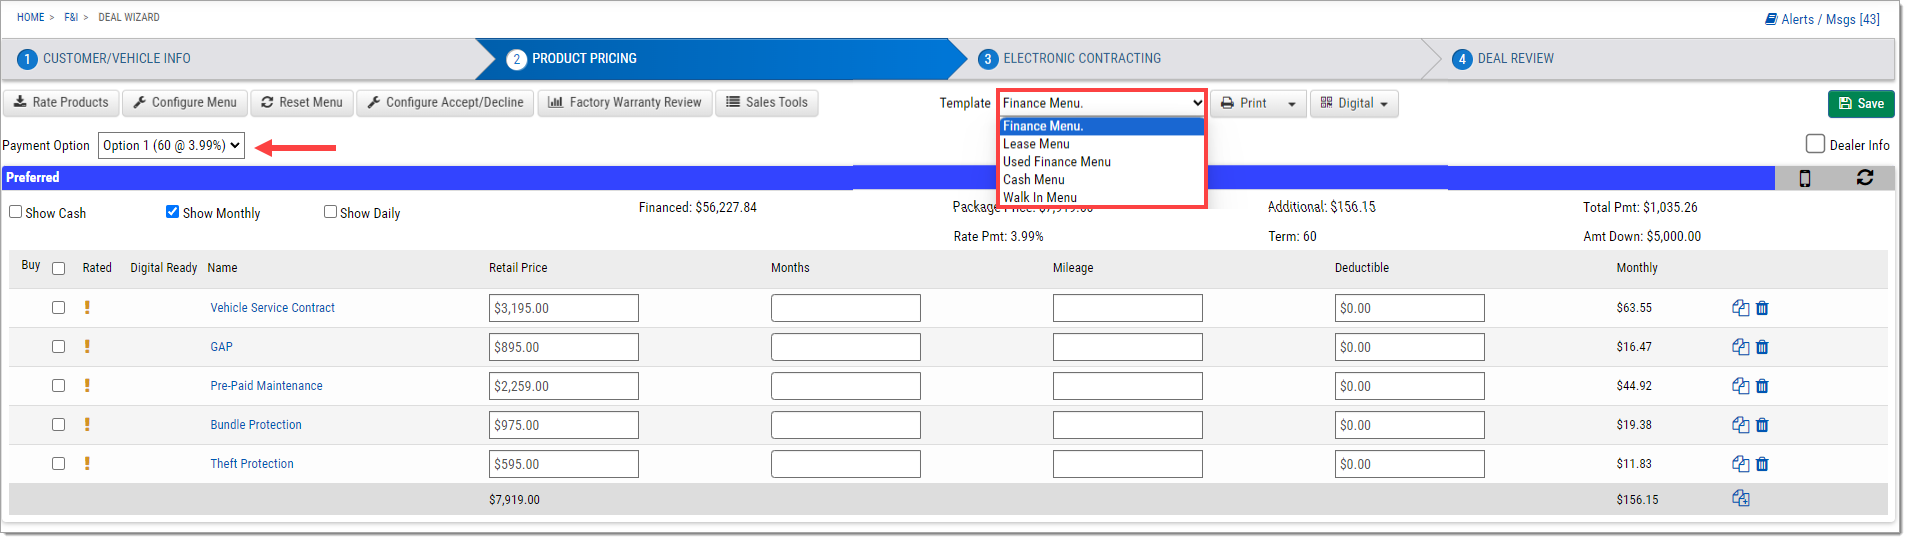Click Reset Menu button

click(x=302, y=103)
